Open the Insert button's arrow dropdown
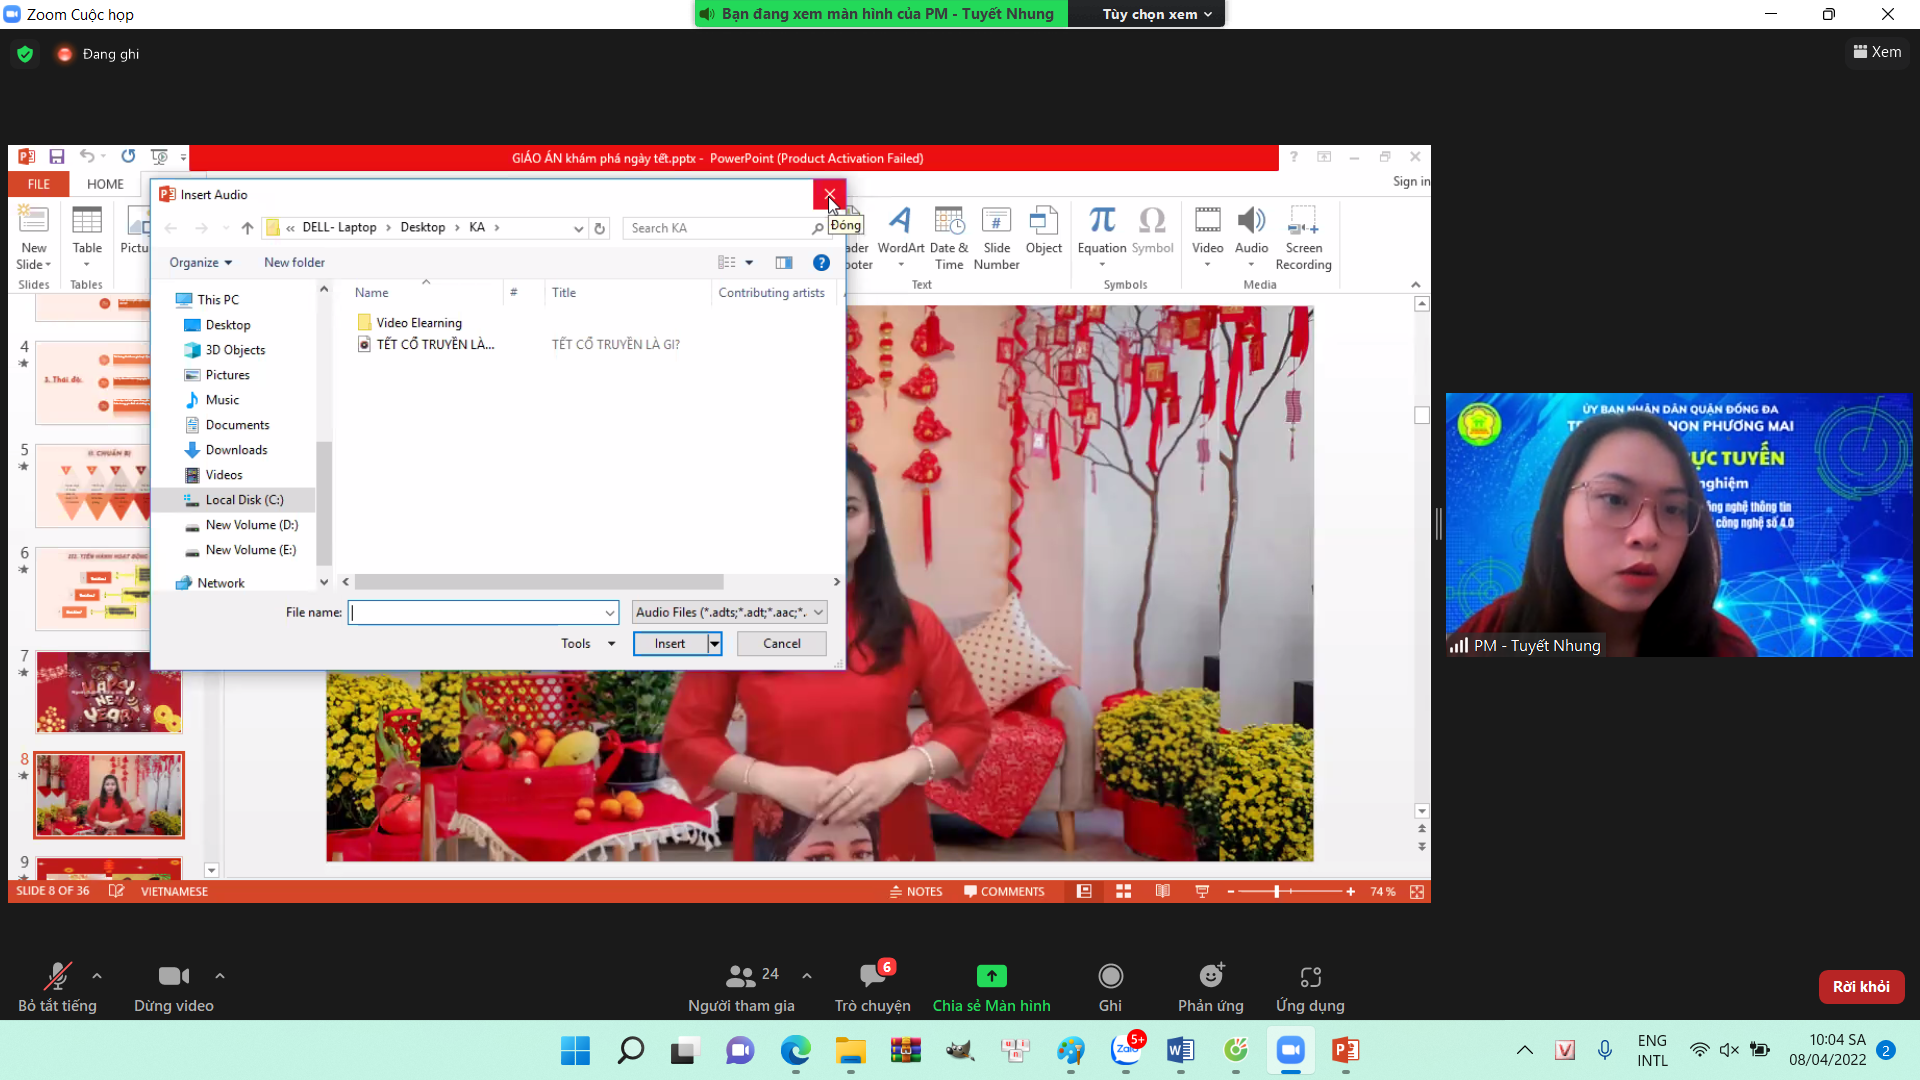1920x1080 pixels. tap(714, 644)
